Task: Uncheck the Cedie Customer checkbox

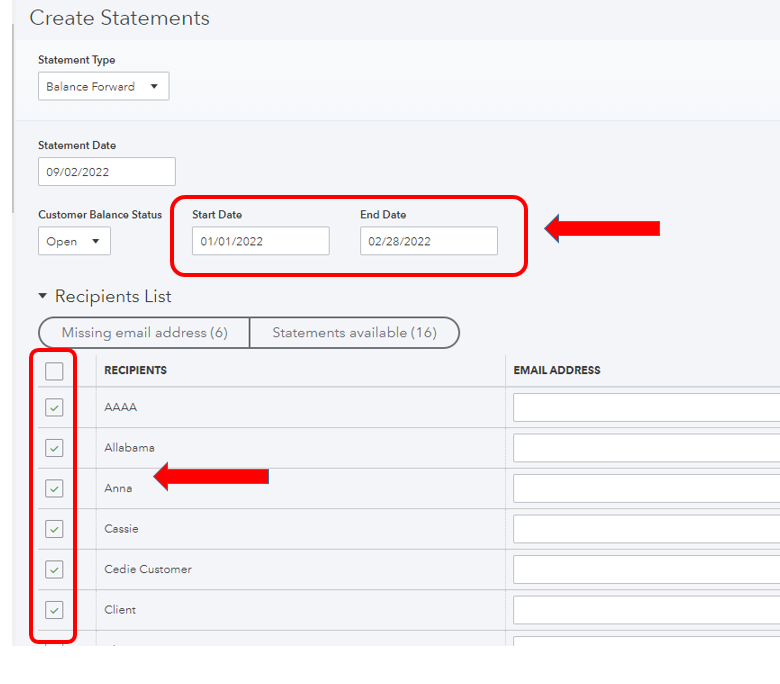Action: (54, 570)
